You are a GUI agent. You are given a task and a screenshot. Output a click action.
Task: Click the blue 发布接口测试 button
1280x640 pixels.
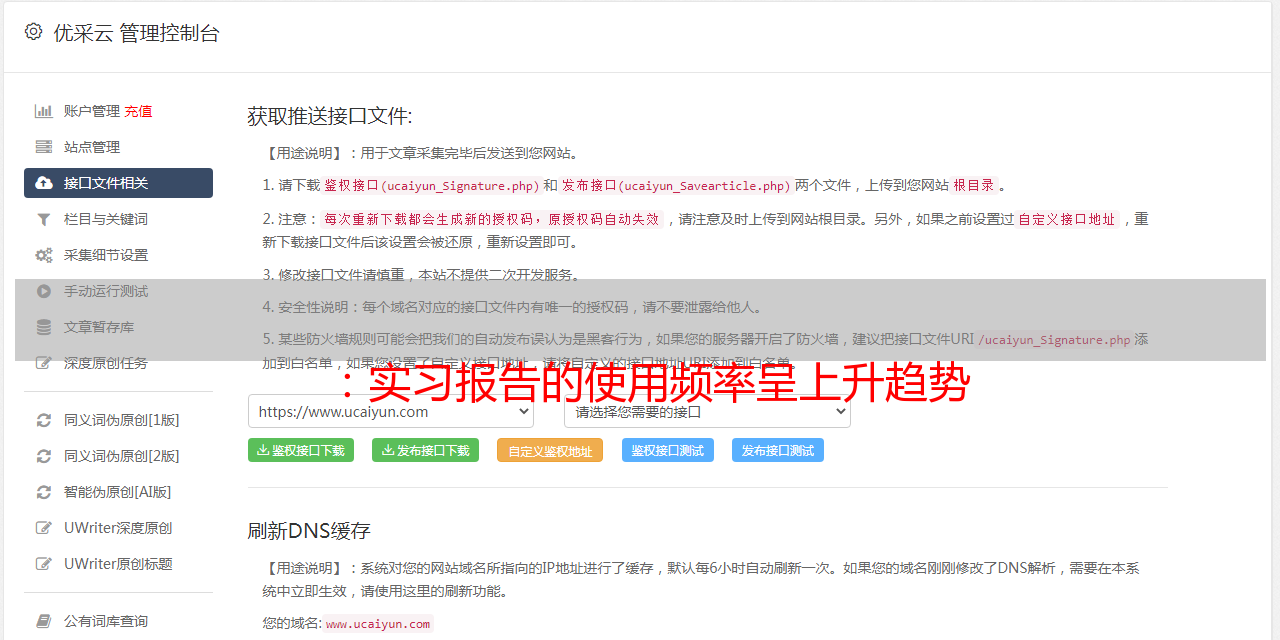tap(778, 450)
